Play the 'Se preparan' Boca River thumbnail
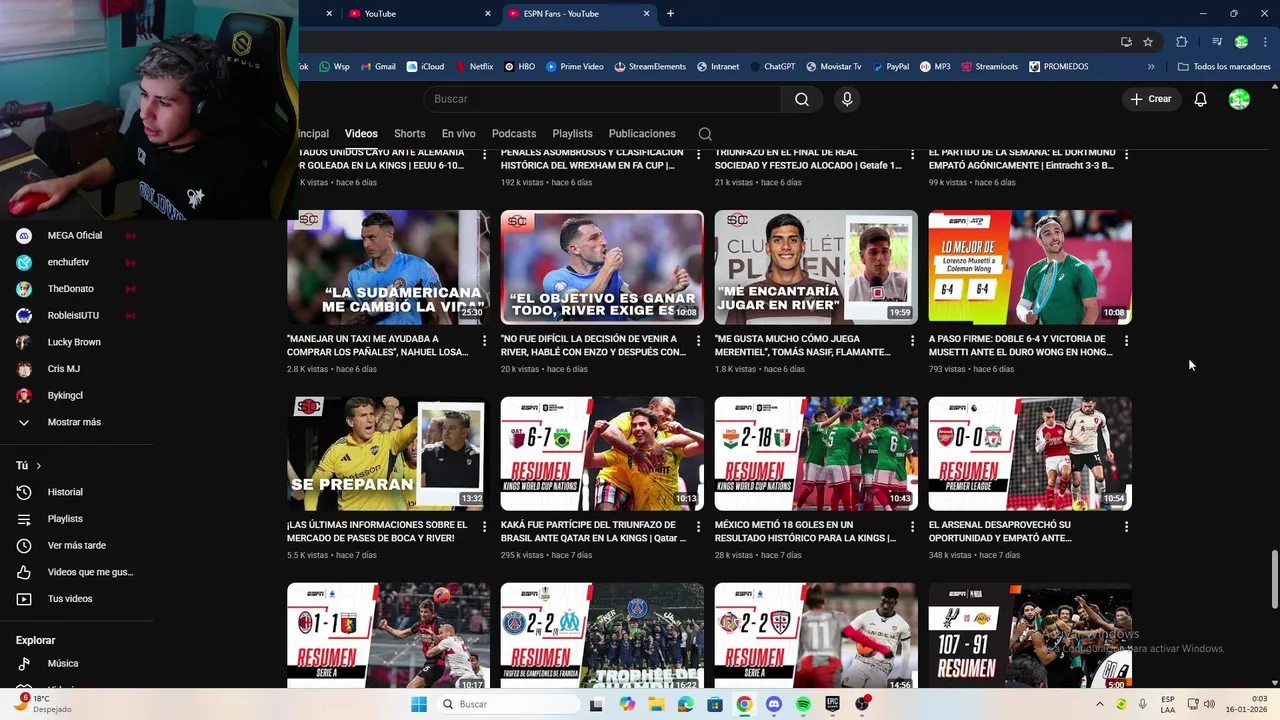Screen dimensions: 1280x720 (x=388, y=454)
